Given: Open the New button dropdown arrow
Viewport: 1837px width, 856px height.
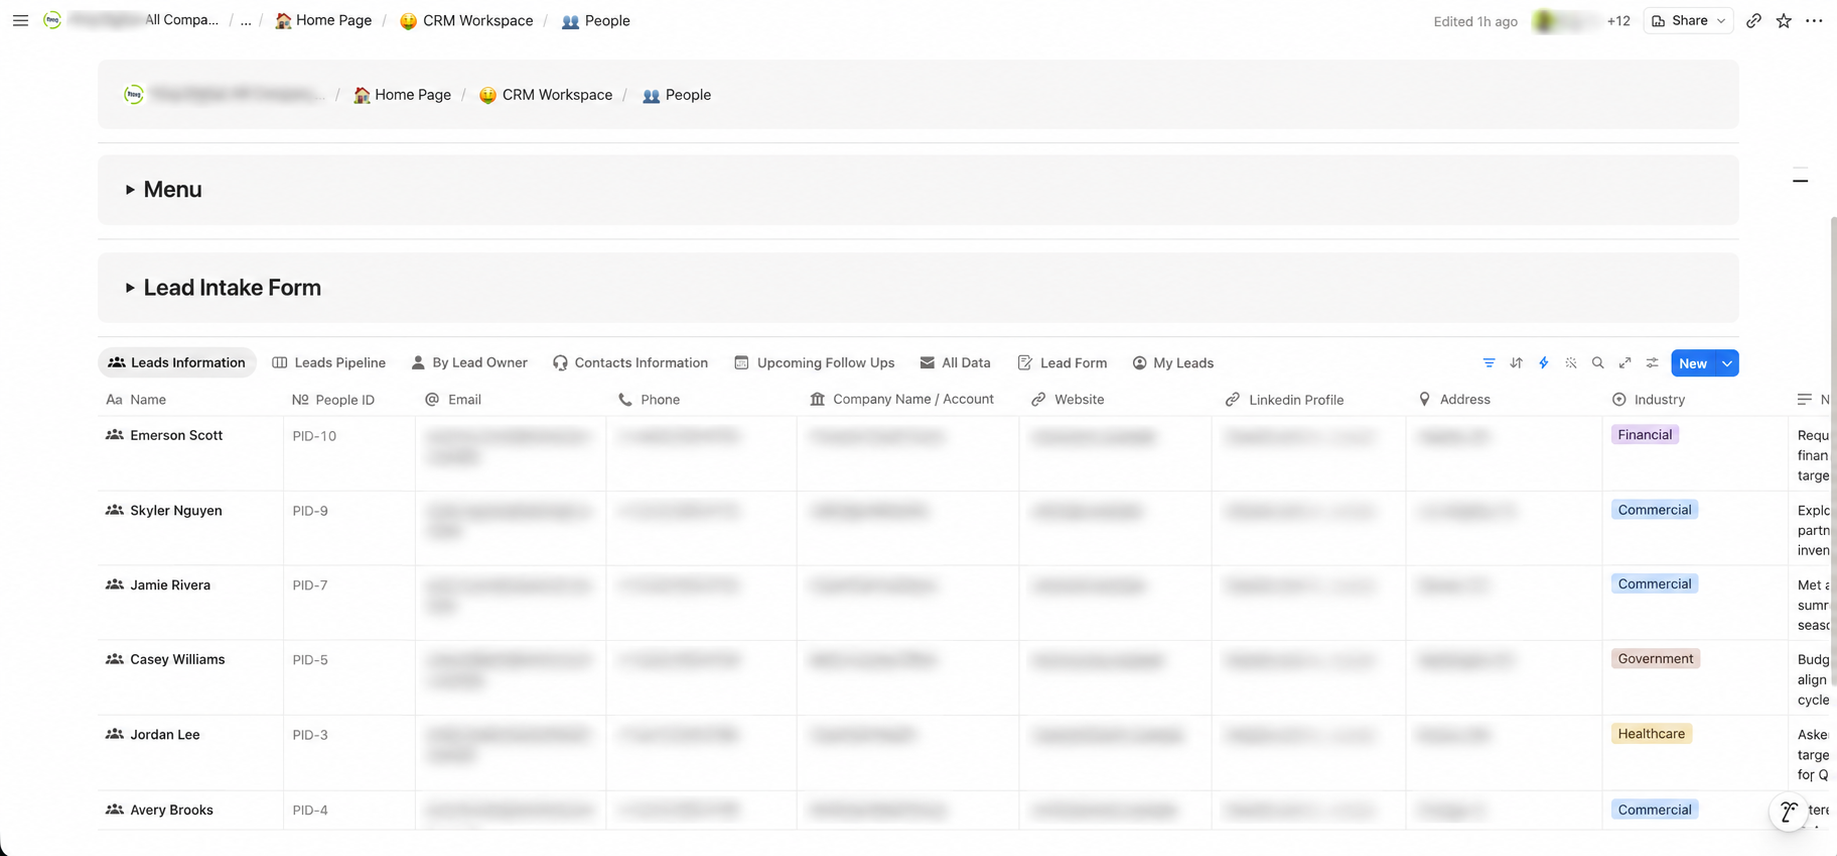Looking at the screenshot, I should tap(1727, 363).
